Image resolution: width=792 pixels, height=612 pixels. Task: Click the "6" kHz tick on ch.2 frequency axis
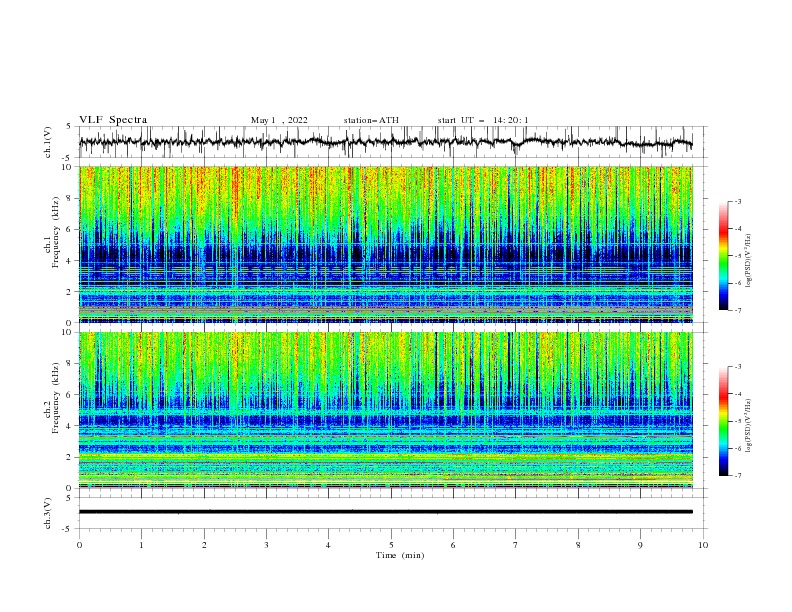click(x=70, y=395)
